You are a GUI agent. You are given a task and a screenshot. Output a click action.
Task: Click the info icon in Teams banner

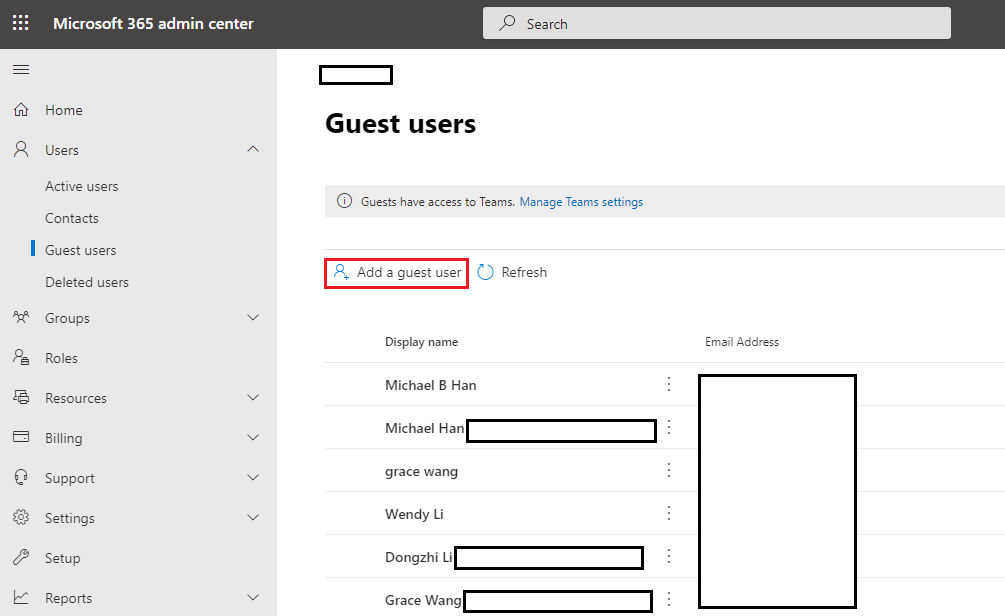pos(344,201)
